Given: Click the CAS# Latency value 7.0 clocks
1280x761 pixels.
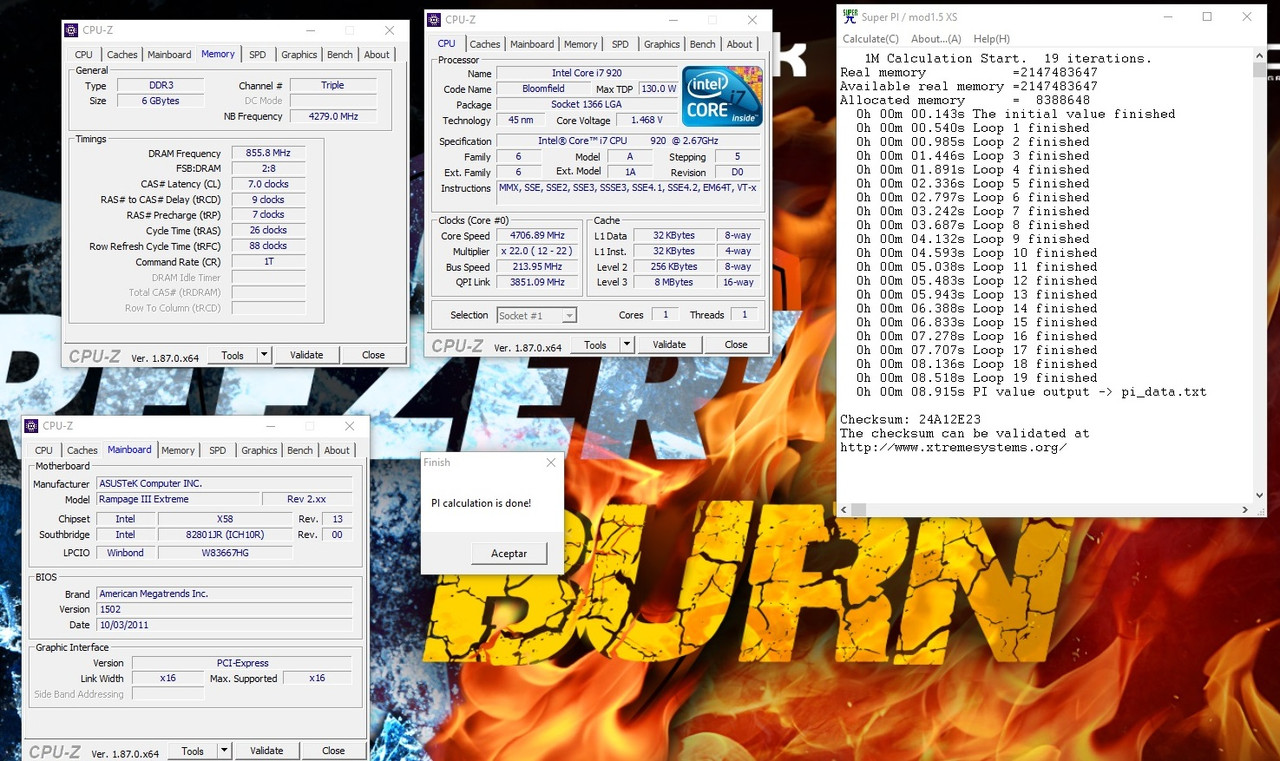Looking at the screenshot, I should (268, 184).
